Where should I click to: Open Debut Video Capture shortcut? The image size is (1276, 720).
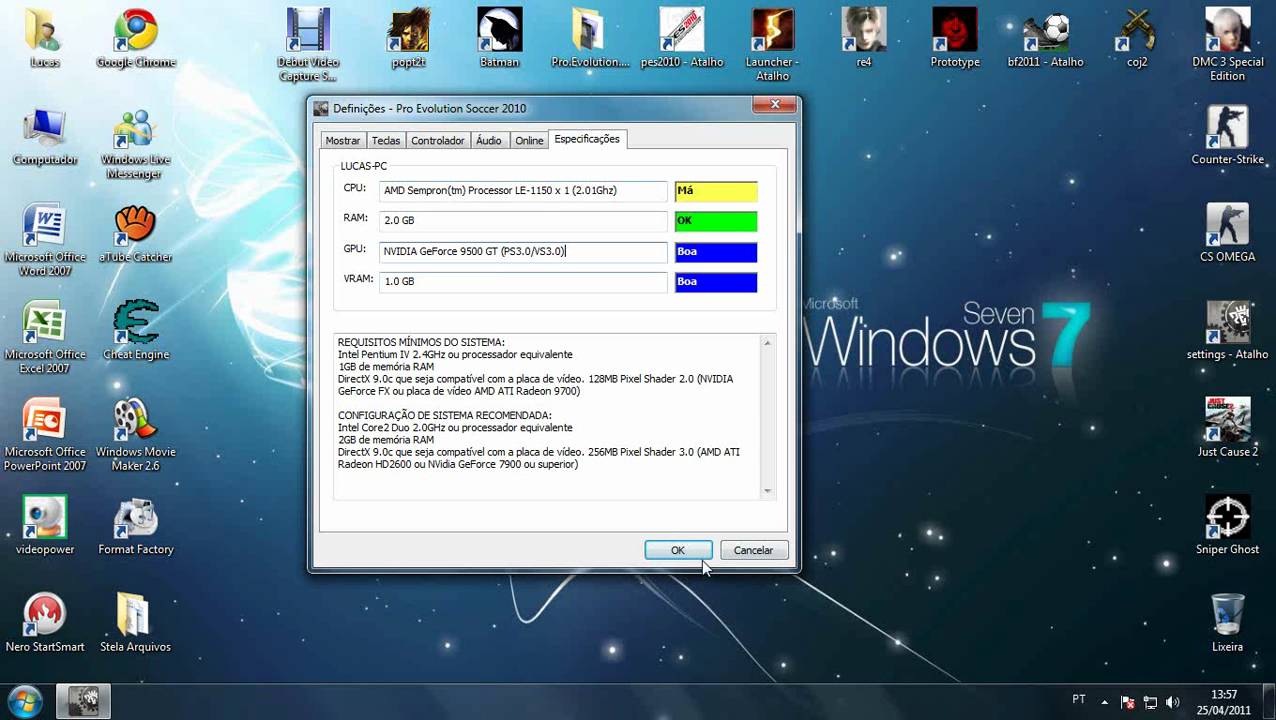click(307, 45)
